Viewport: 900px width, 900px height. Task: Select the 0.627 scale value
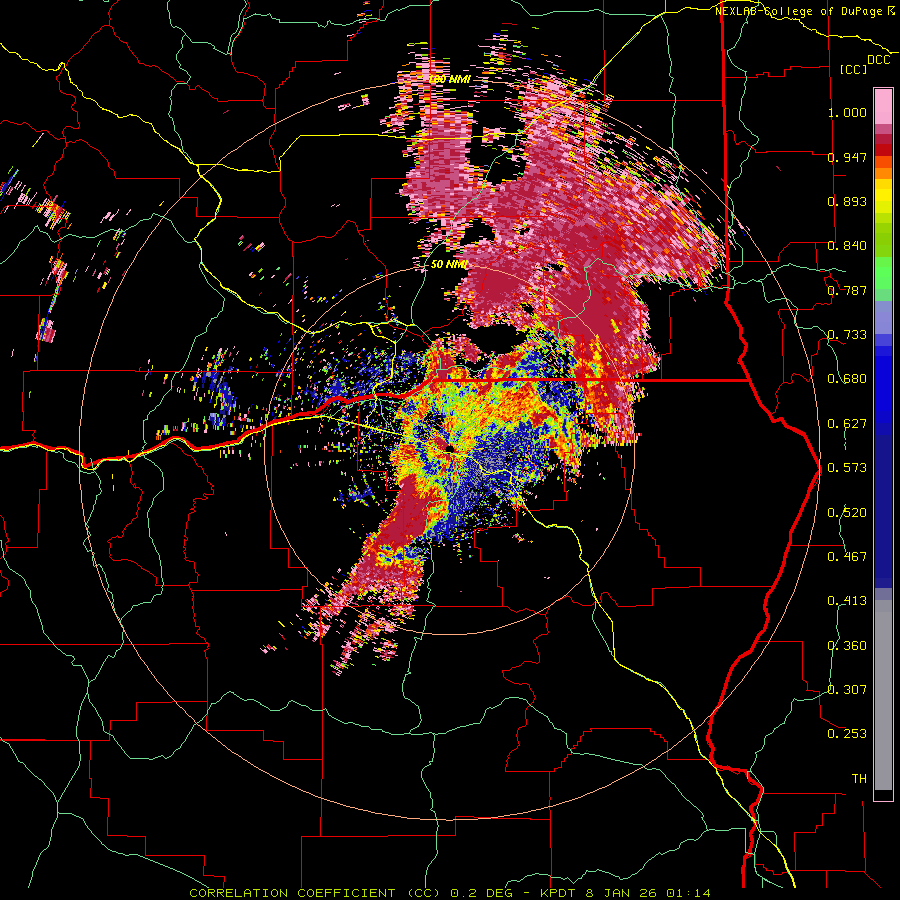(847, 424)
